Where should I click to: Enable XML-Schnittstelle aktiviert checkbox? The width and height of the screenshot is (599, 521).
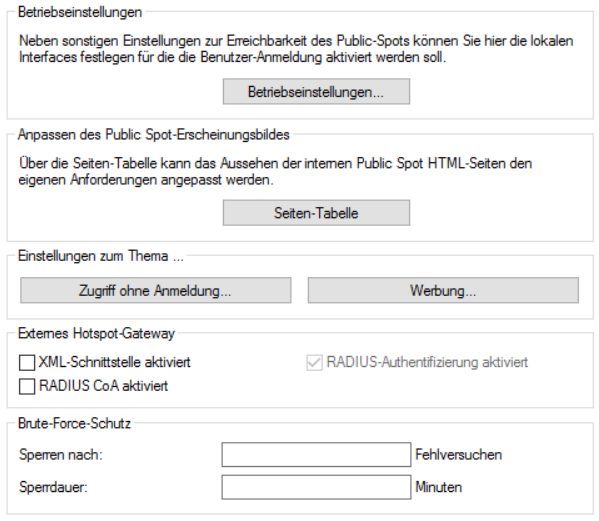27,362
